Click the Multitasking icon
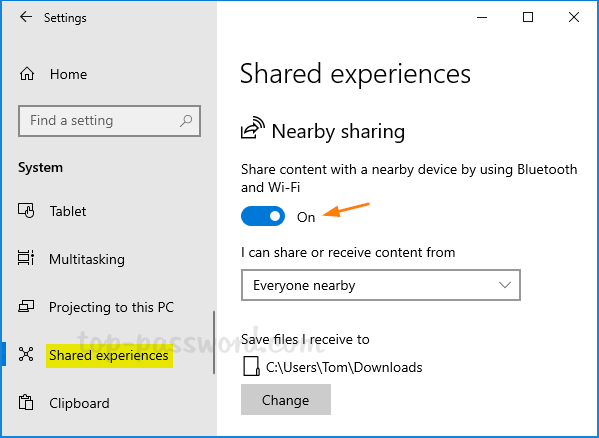This screenshot has height=438, width=599. click(x=26, y=258)
